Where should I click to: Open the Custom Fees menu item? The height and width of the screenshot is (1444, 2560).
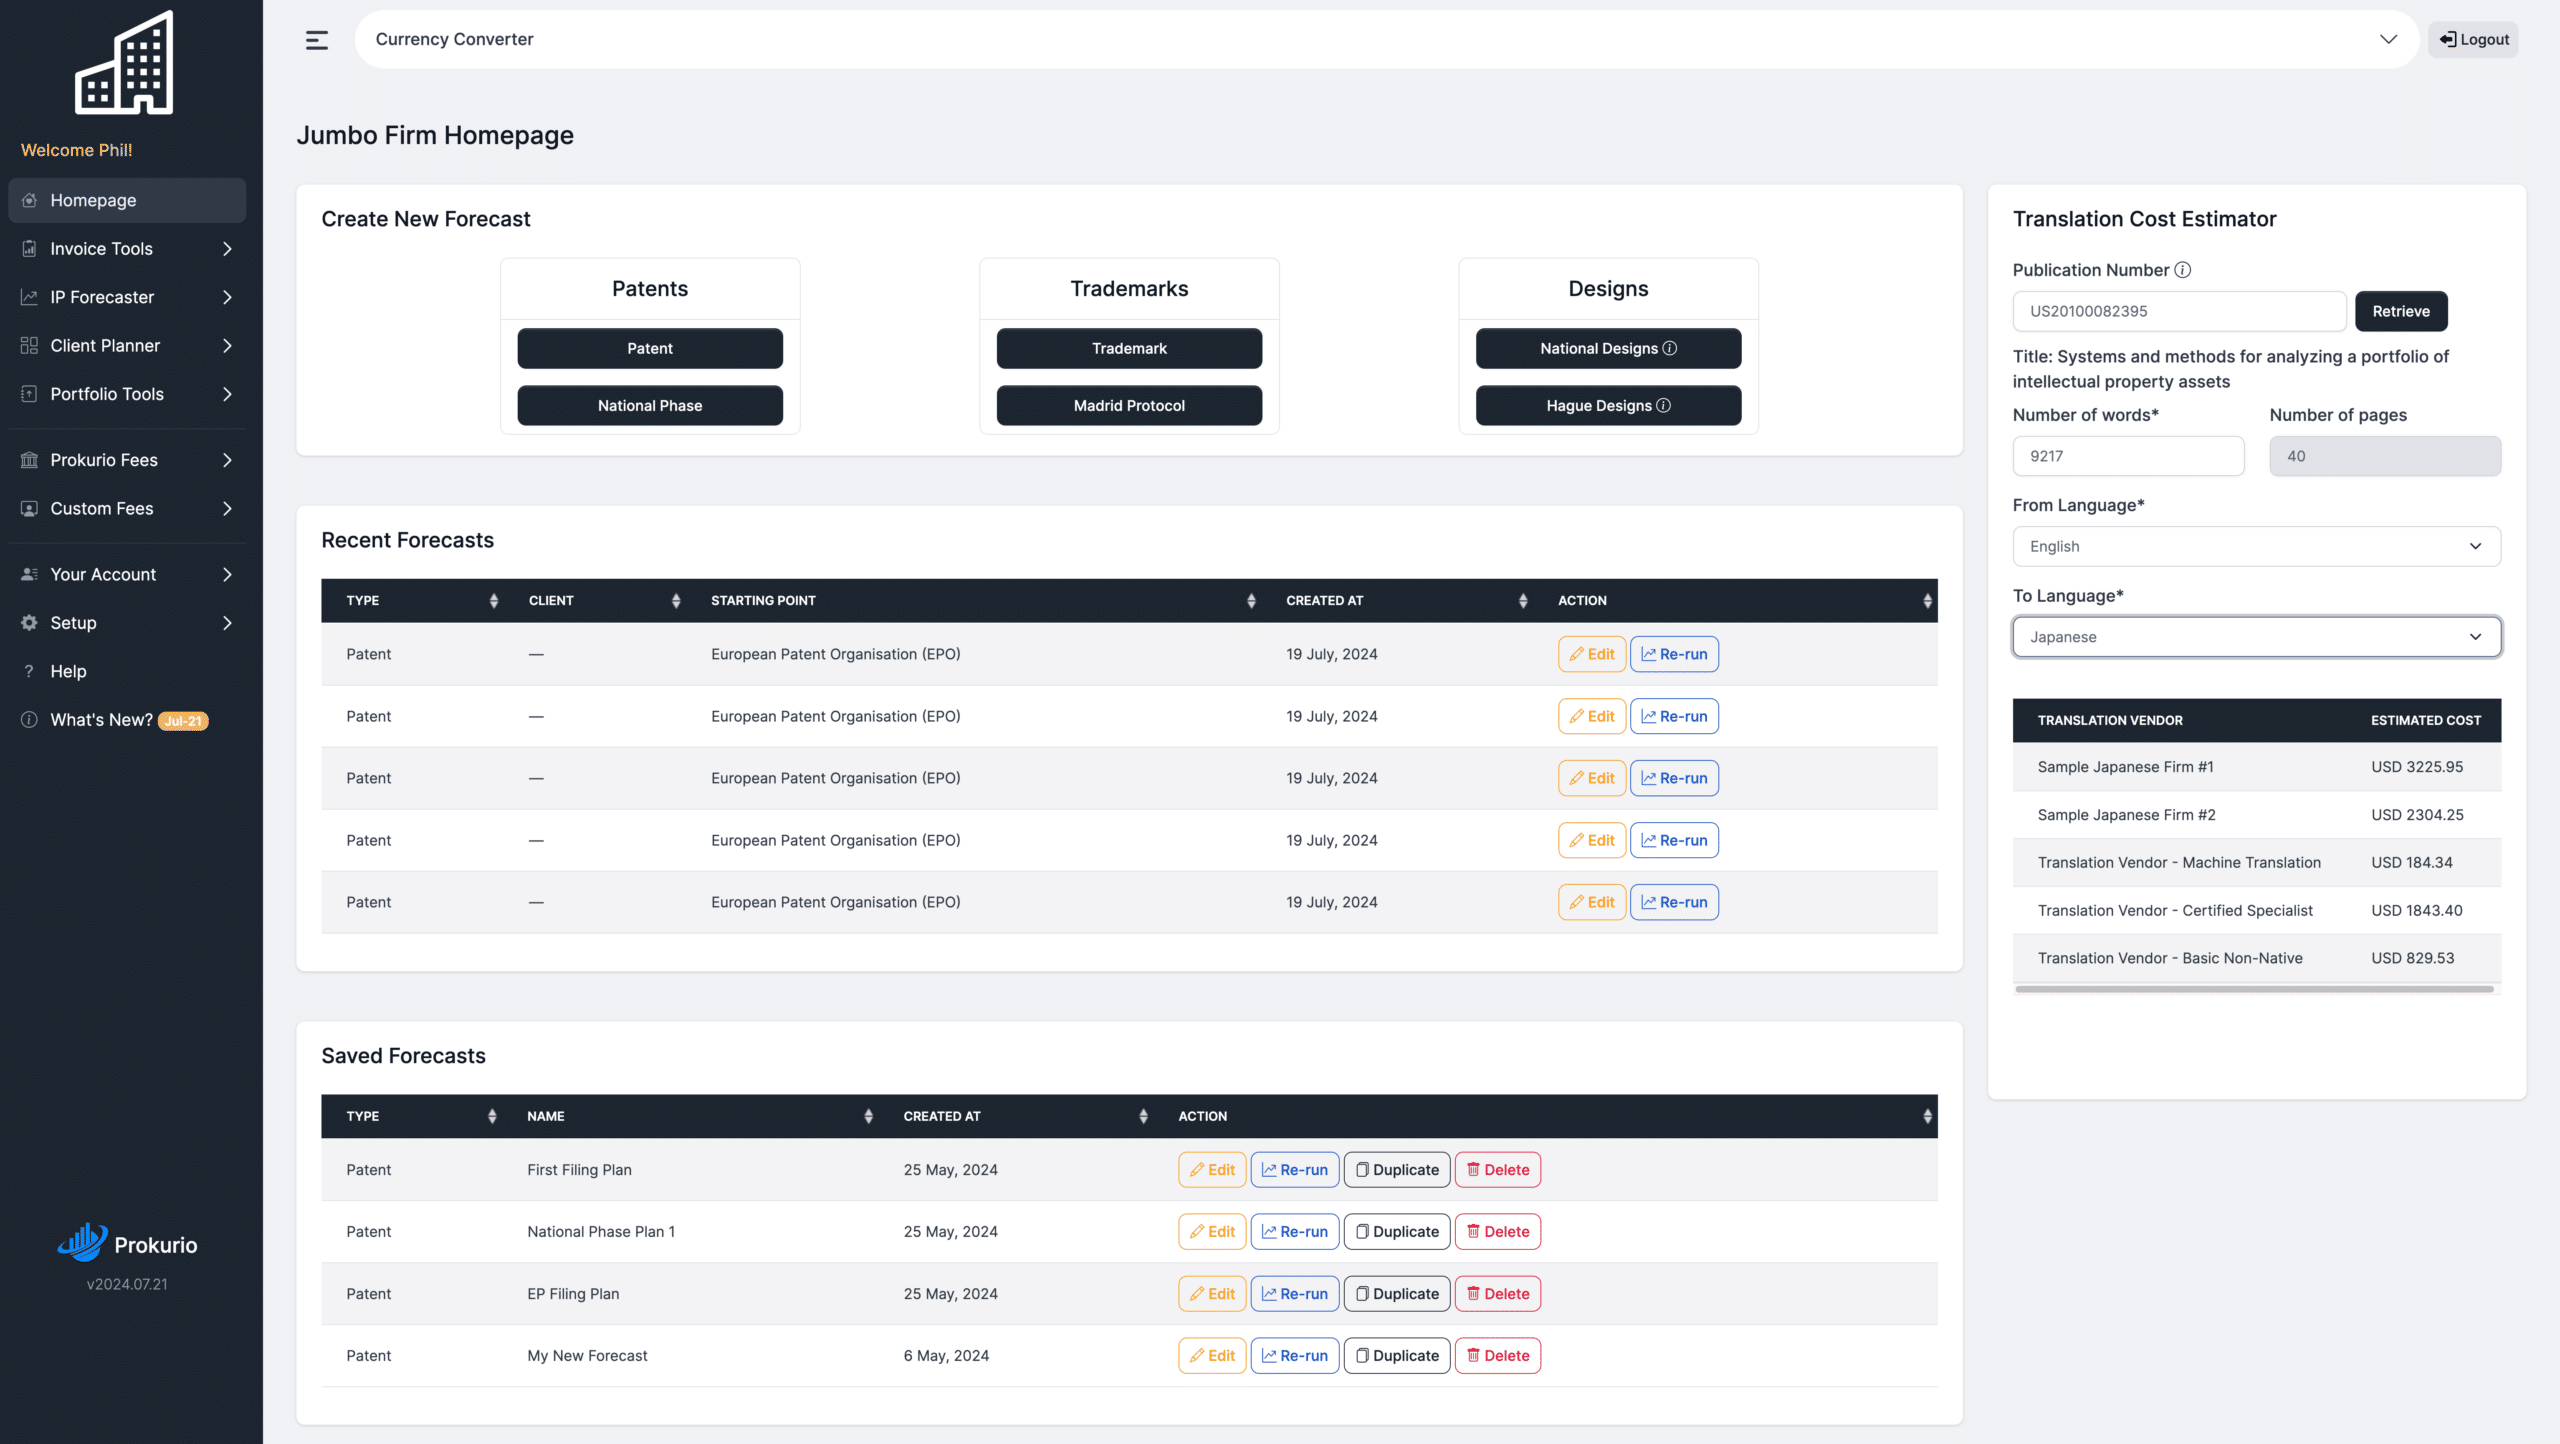click(x=127, y=508)
